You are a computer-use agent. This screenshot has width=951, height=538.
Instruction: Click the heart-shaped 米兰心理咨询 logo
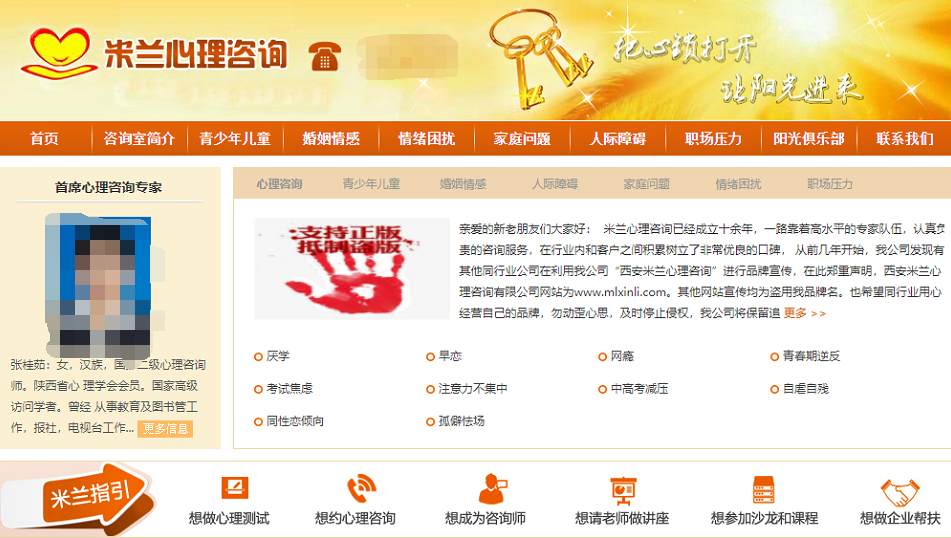(x=58, y=53)
